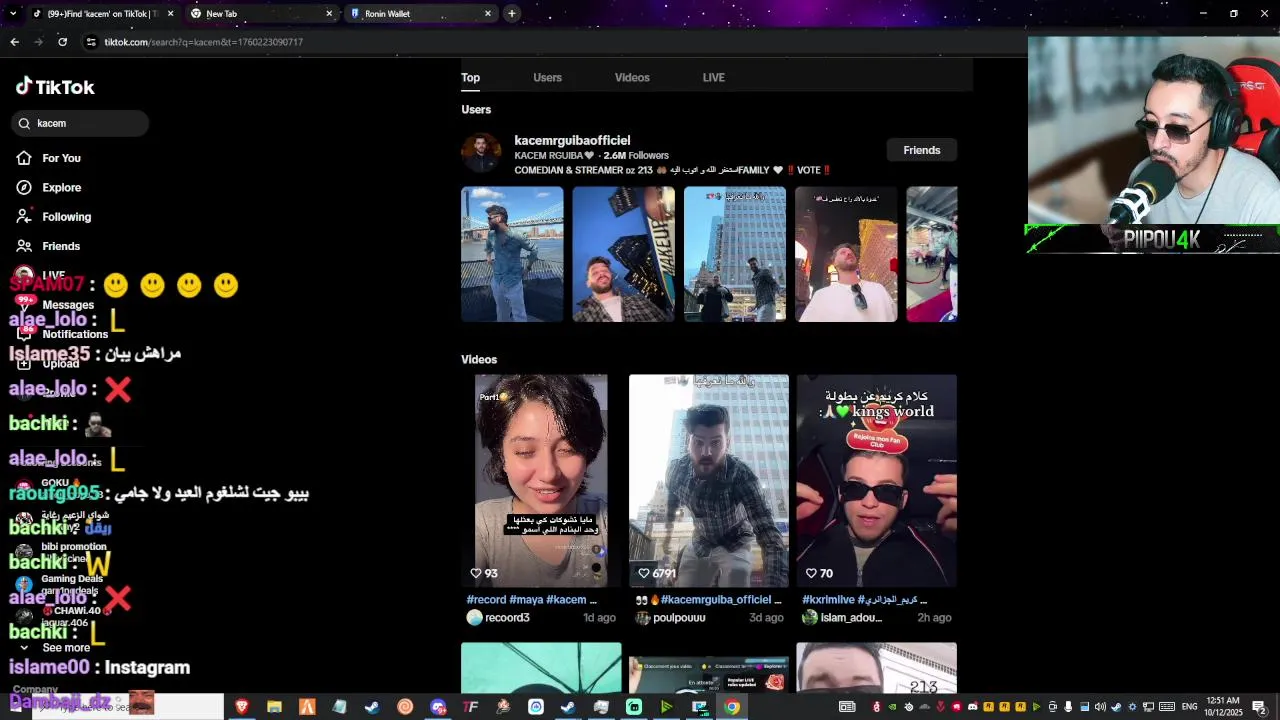Open Brave browser from taskbar
1280x720 pixels.
(x=241, y=707)
